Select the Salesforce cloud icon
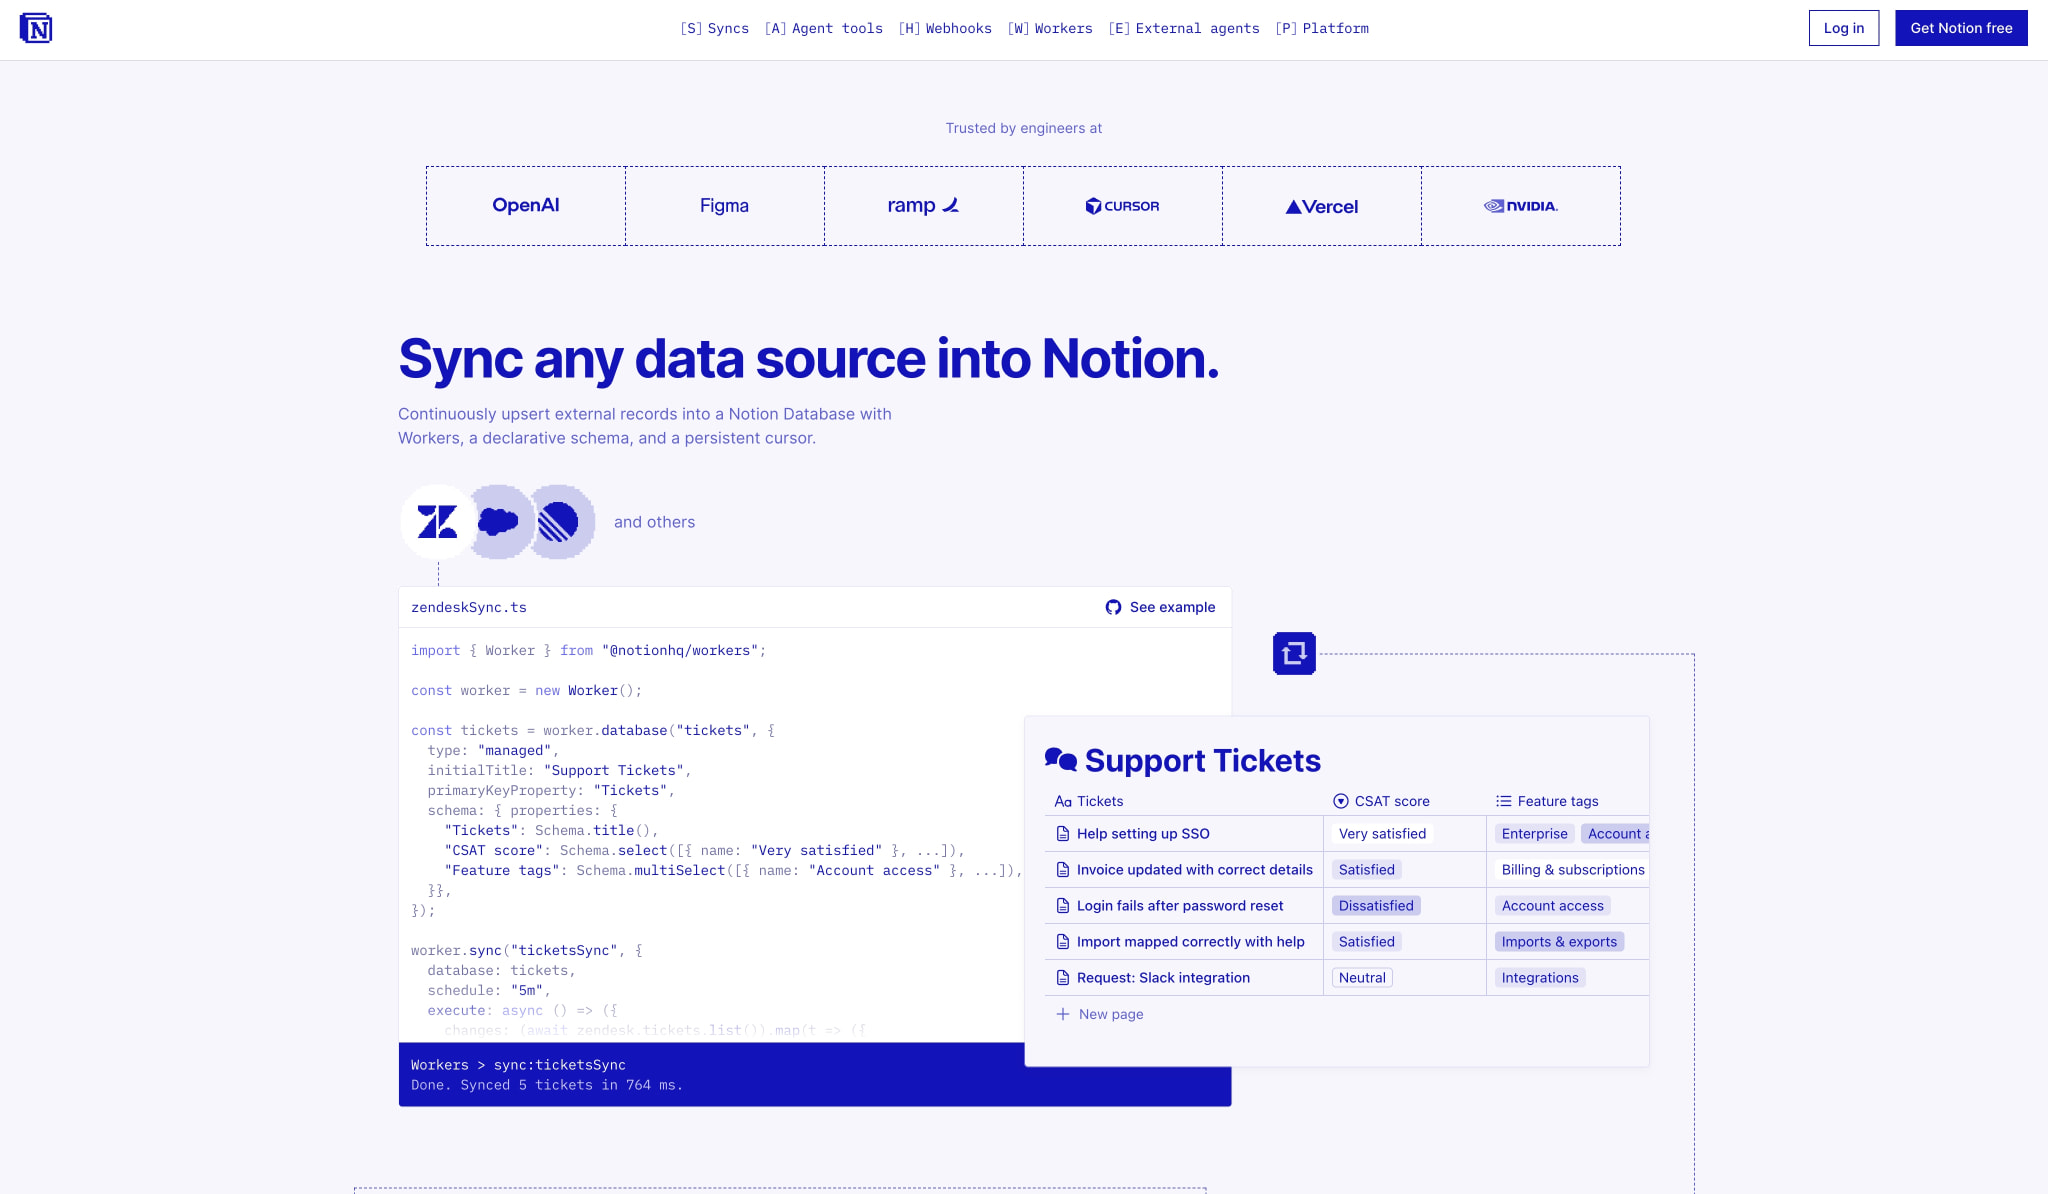Screen dimensions: 2048x1194 498,522
